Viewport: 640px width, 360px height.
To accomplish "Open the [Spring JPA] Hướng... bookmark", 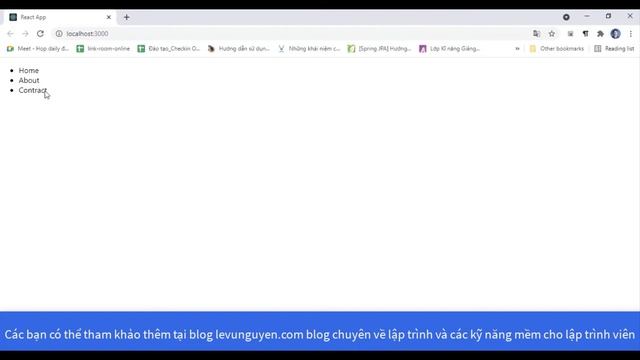I will point(379,49).
